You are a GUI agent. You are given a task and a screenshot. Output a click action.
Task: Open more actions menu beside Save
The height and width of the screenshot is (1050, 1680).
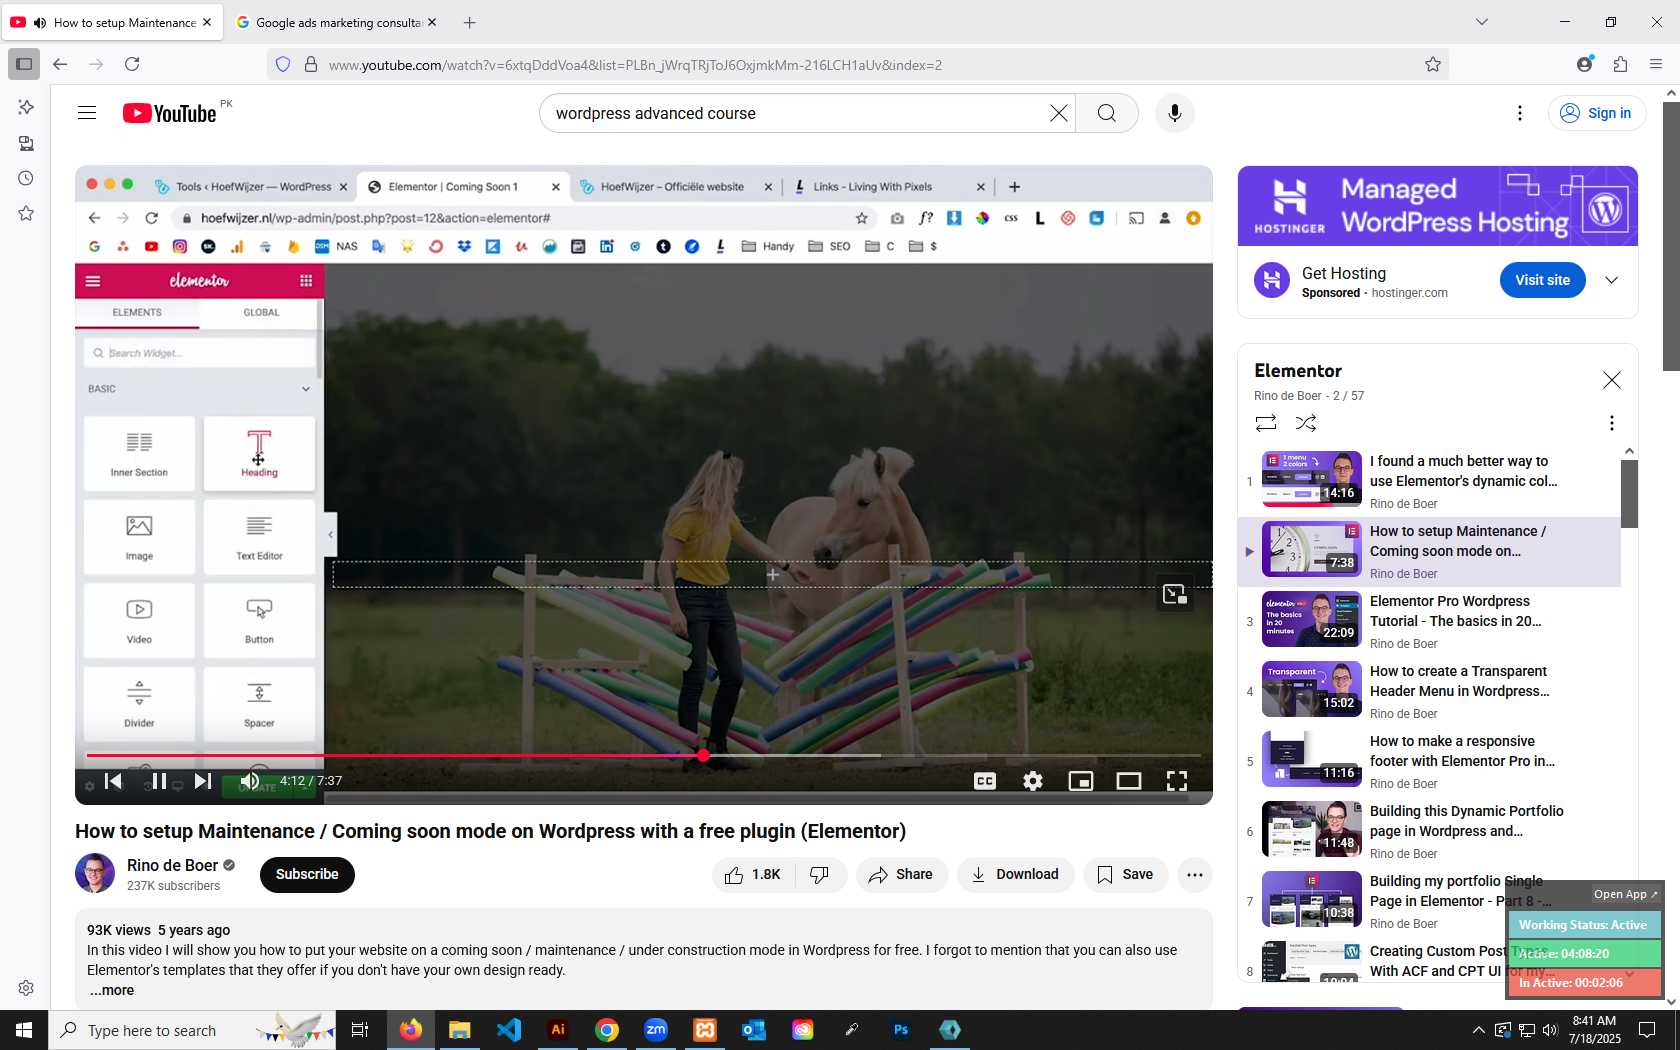[x=1195, y=875]
